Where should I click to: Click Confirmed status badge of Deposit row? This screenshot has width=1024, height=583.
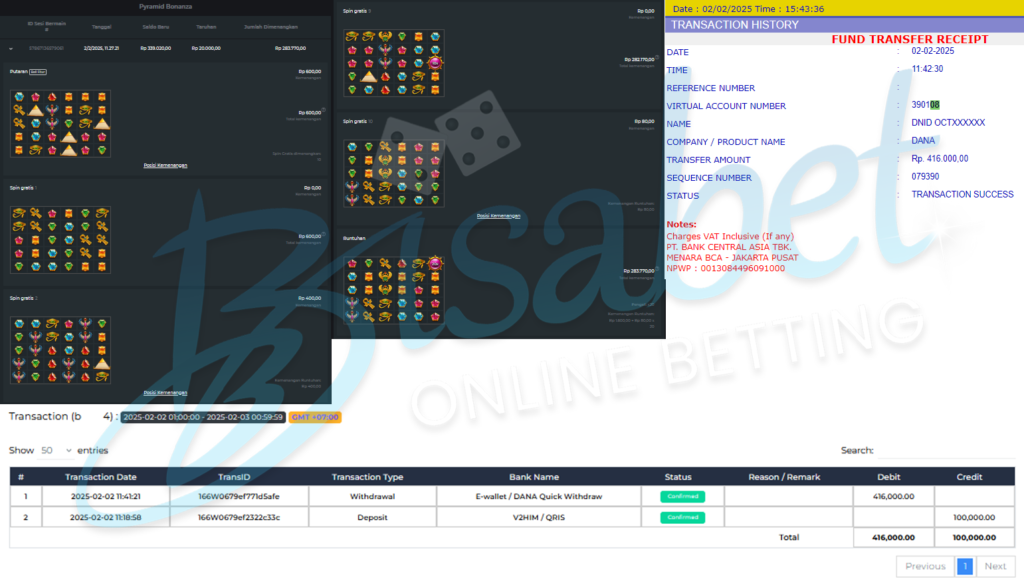(x=682, y=517)
